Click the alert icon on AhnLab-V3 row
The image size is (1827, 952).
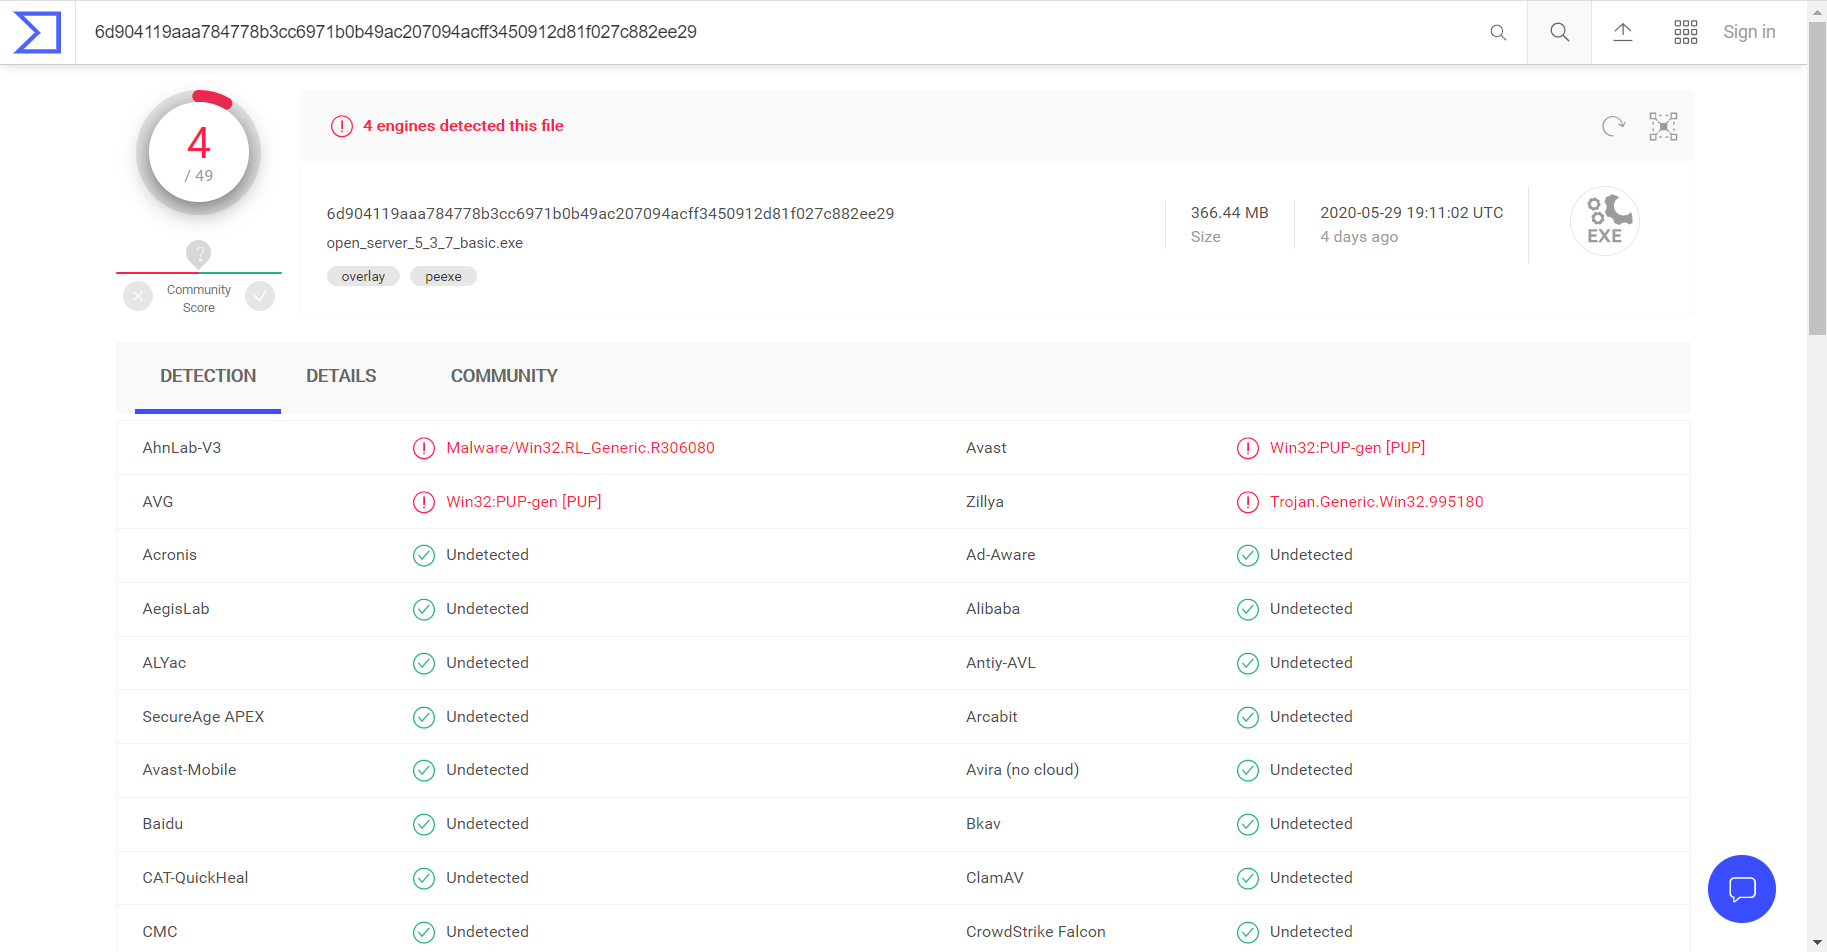[x=424, y=448]
